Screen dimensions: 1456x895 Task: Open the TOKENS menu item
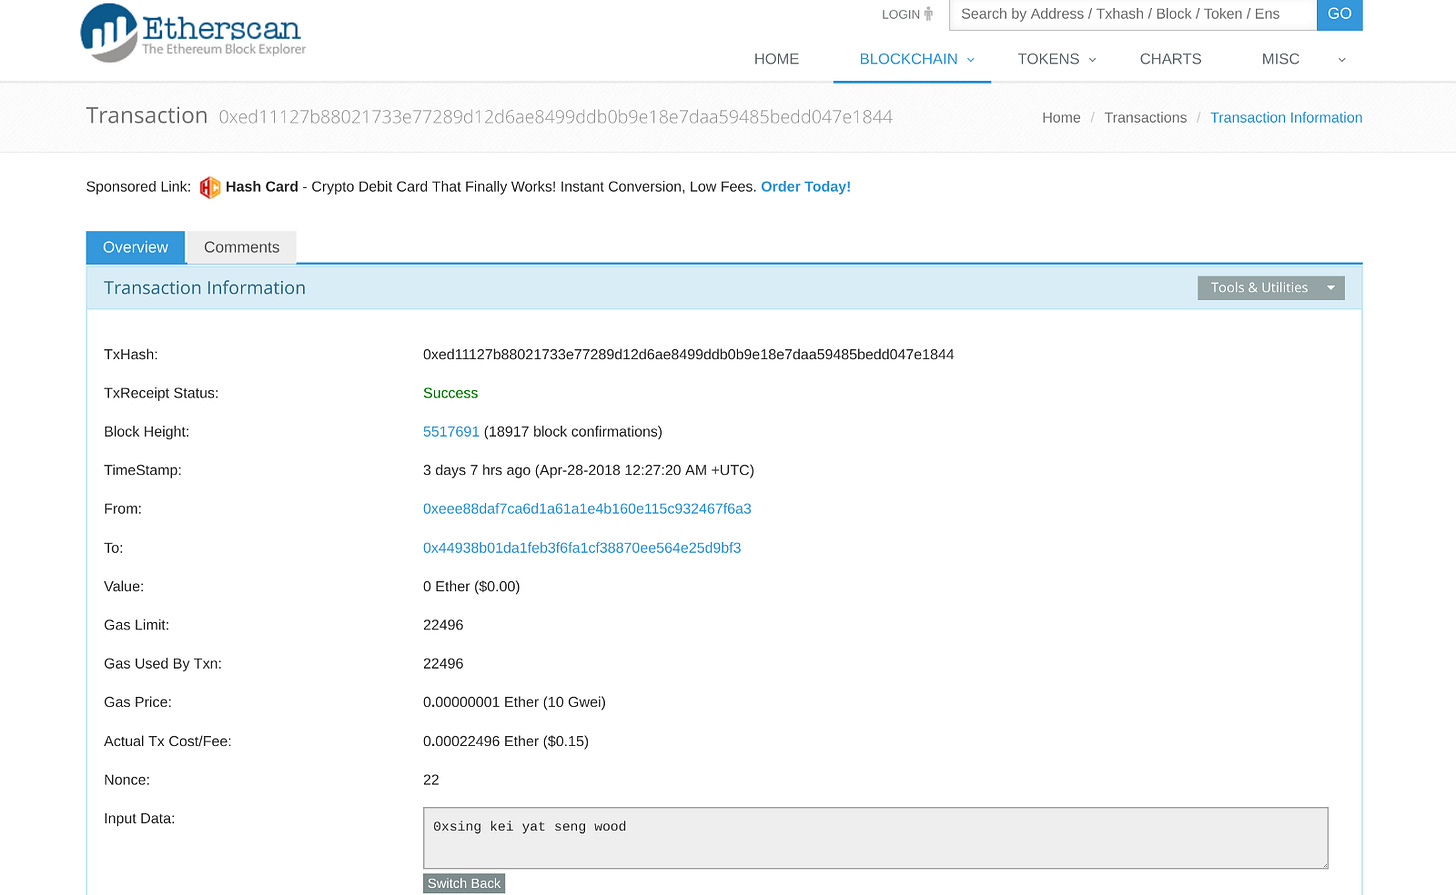pyautogui.click(x=1048, y=59)
